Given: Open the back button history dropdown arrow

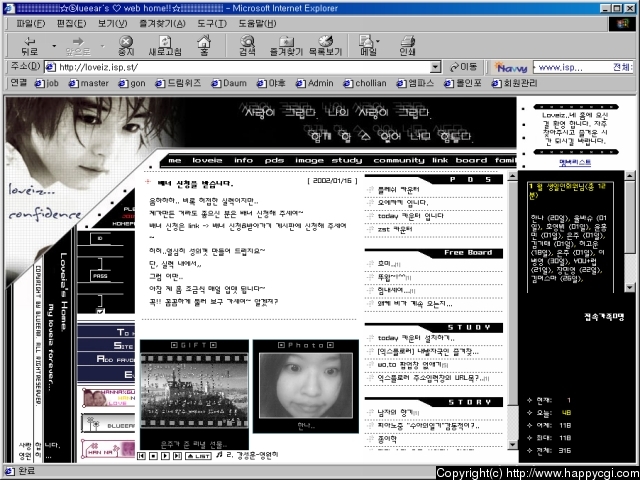Looking at the screenshot, I should tap(54, 46).
